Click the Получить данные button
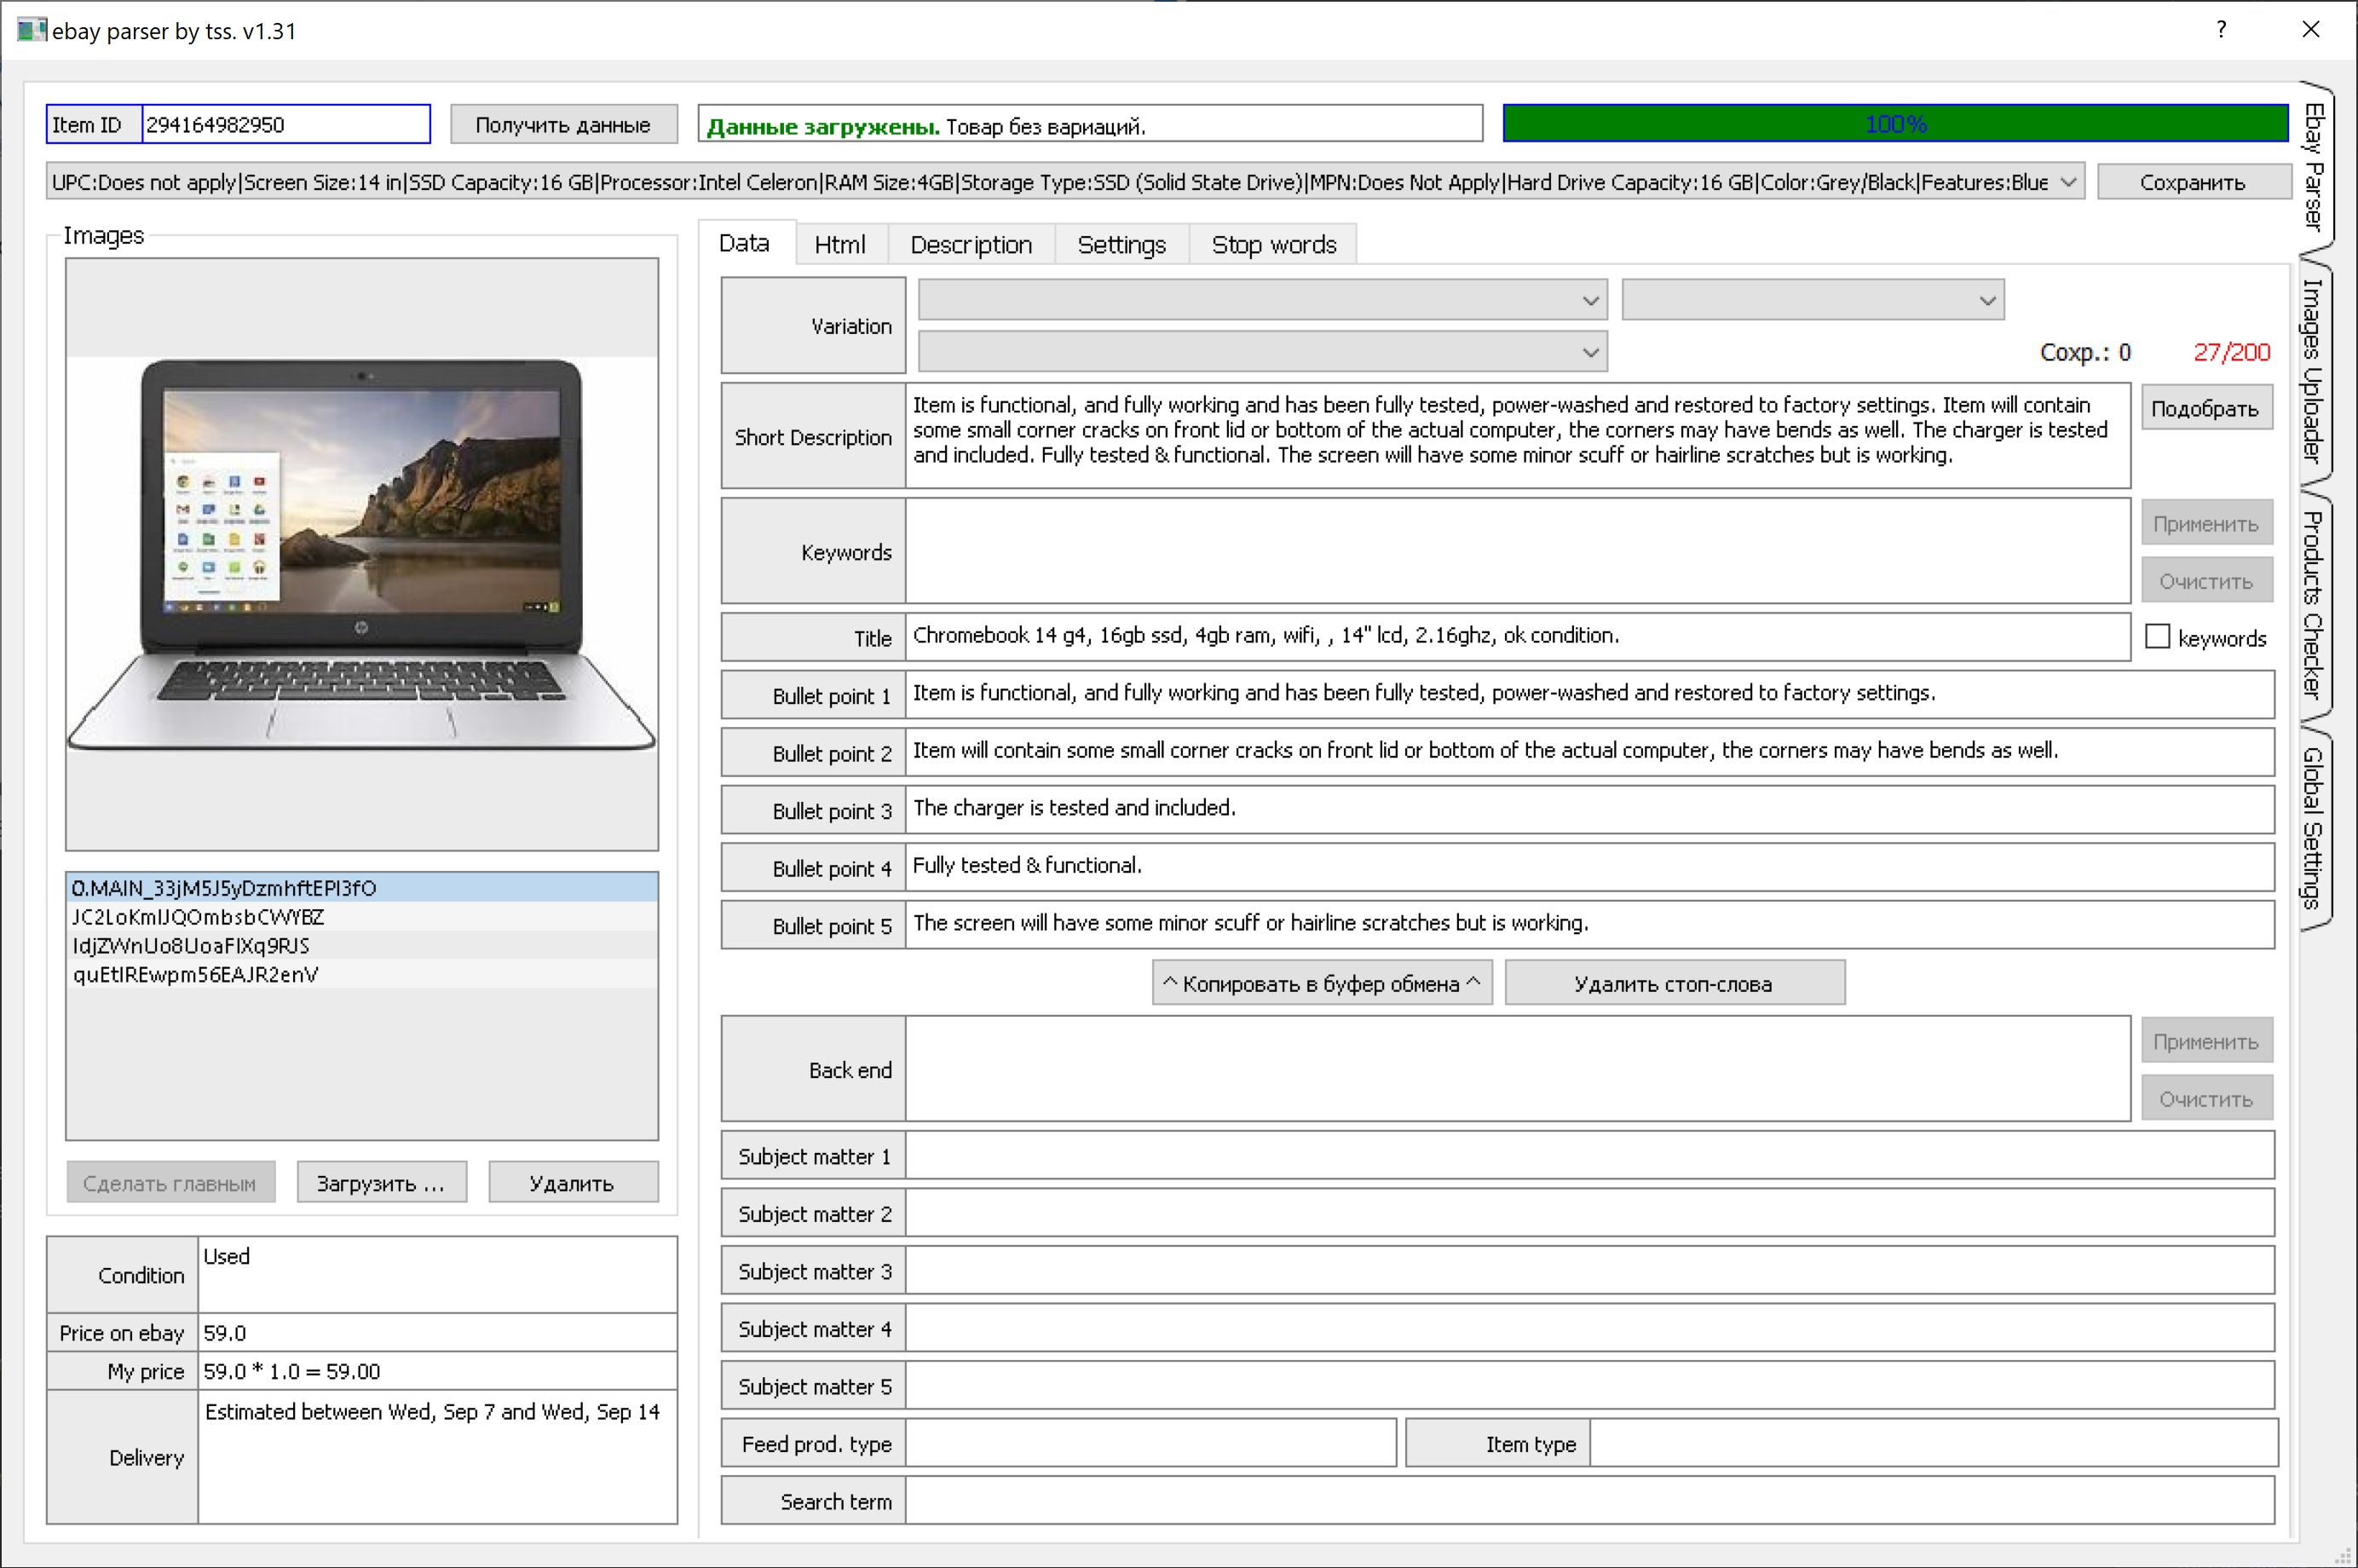The image size is (2358, 1568). [x=563, y=124]
